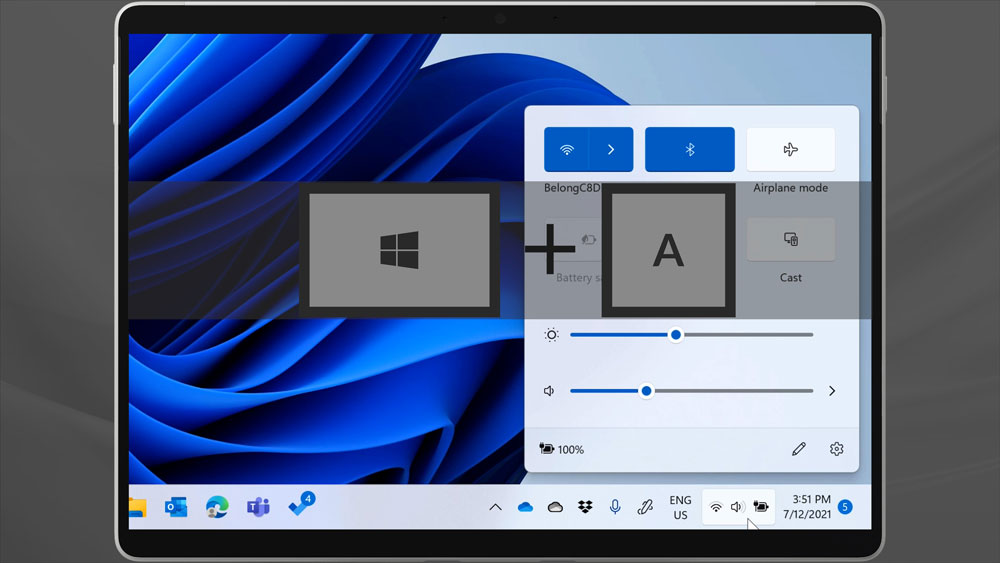
Task: Open the ENG US language switcher
Action: click(680, 508)
